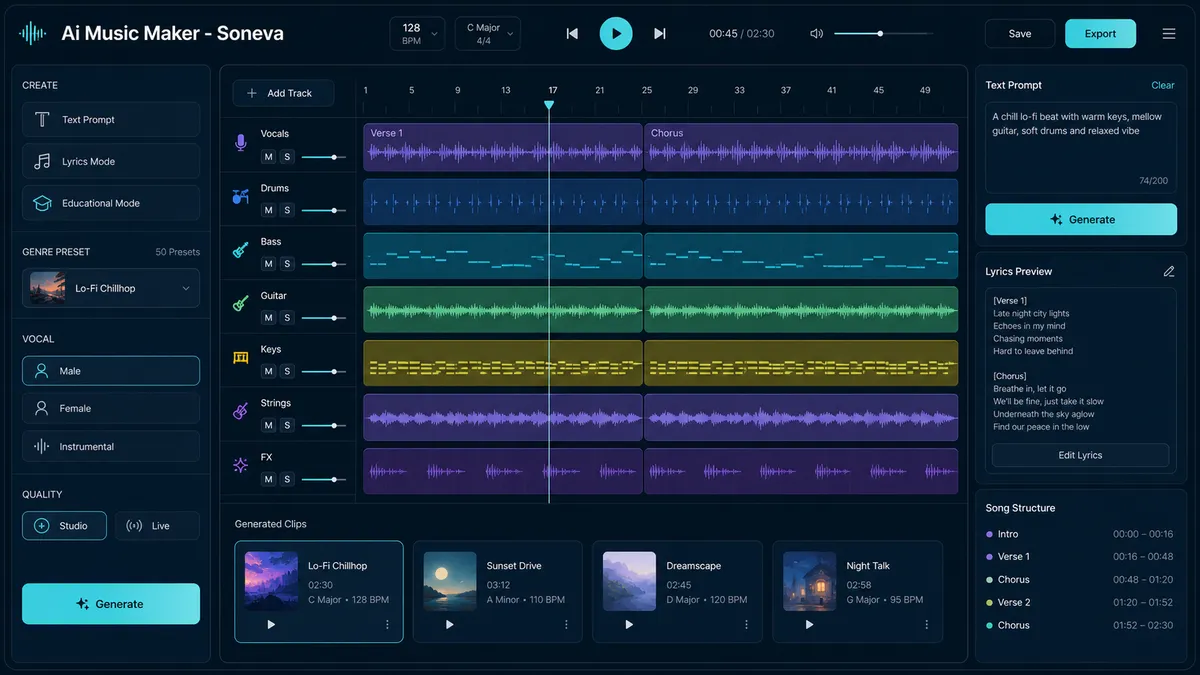Click Edit Lyrics
Image resolution: width=1200 pixels, height=675 pixels.
pos(1080,455)
